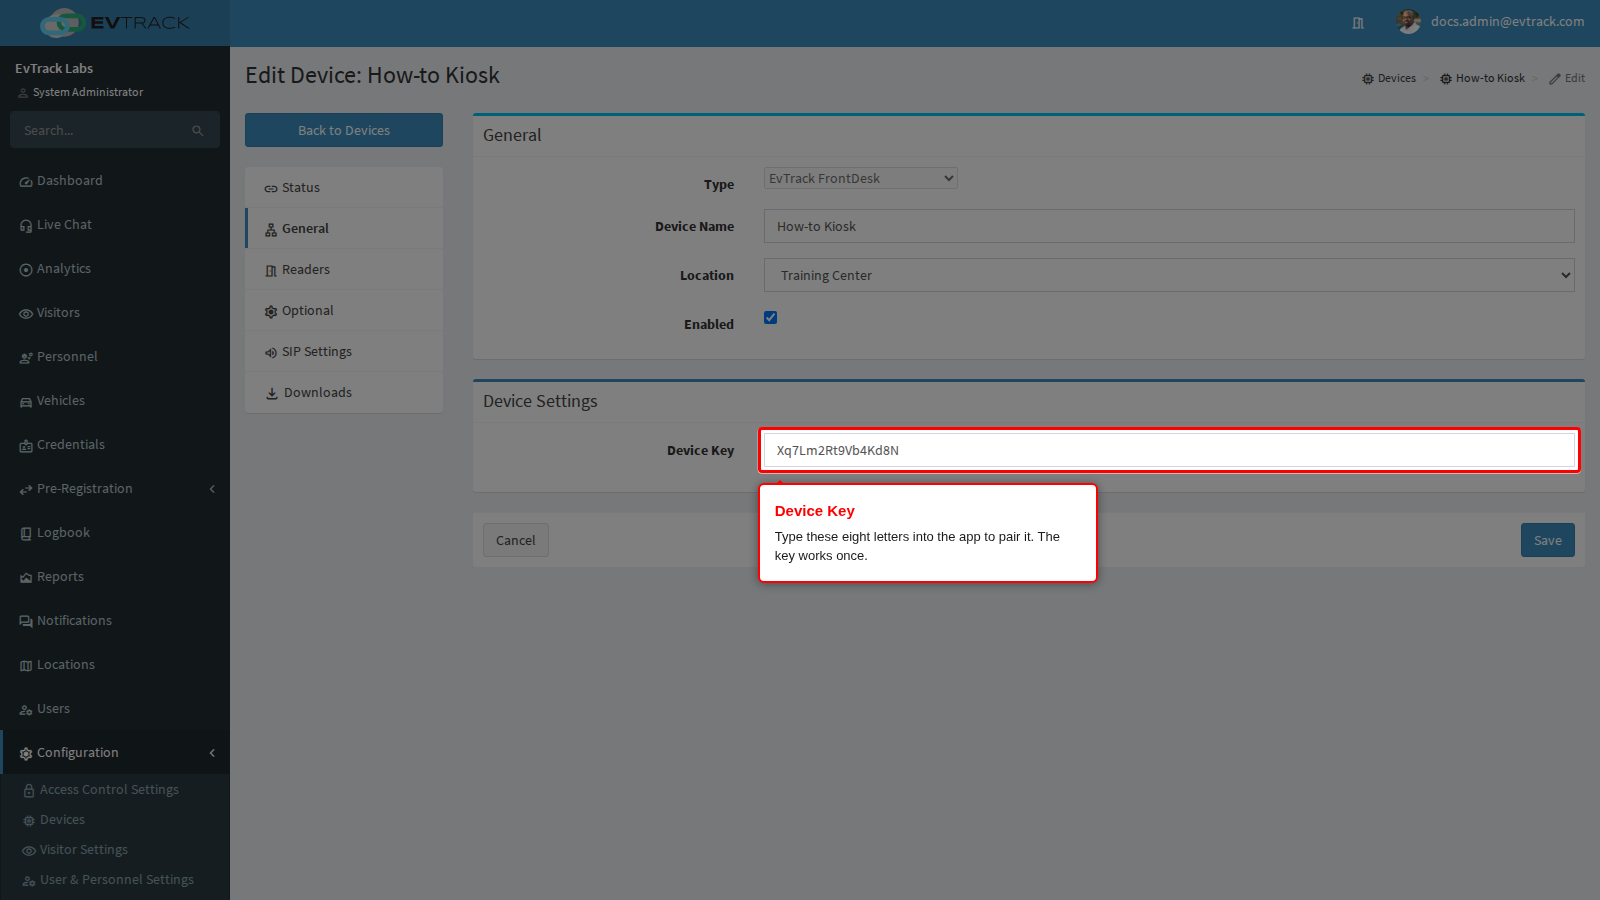Open the door icon in top bar
1600x900 pixels.
click(x=1358, y=23)
